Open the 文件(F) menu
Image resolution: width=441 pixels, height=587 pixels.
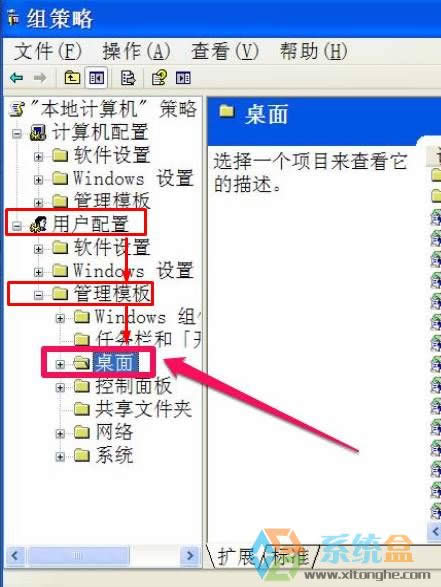tap(47, 51)
